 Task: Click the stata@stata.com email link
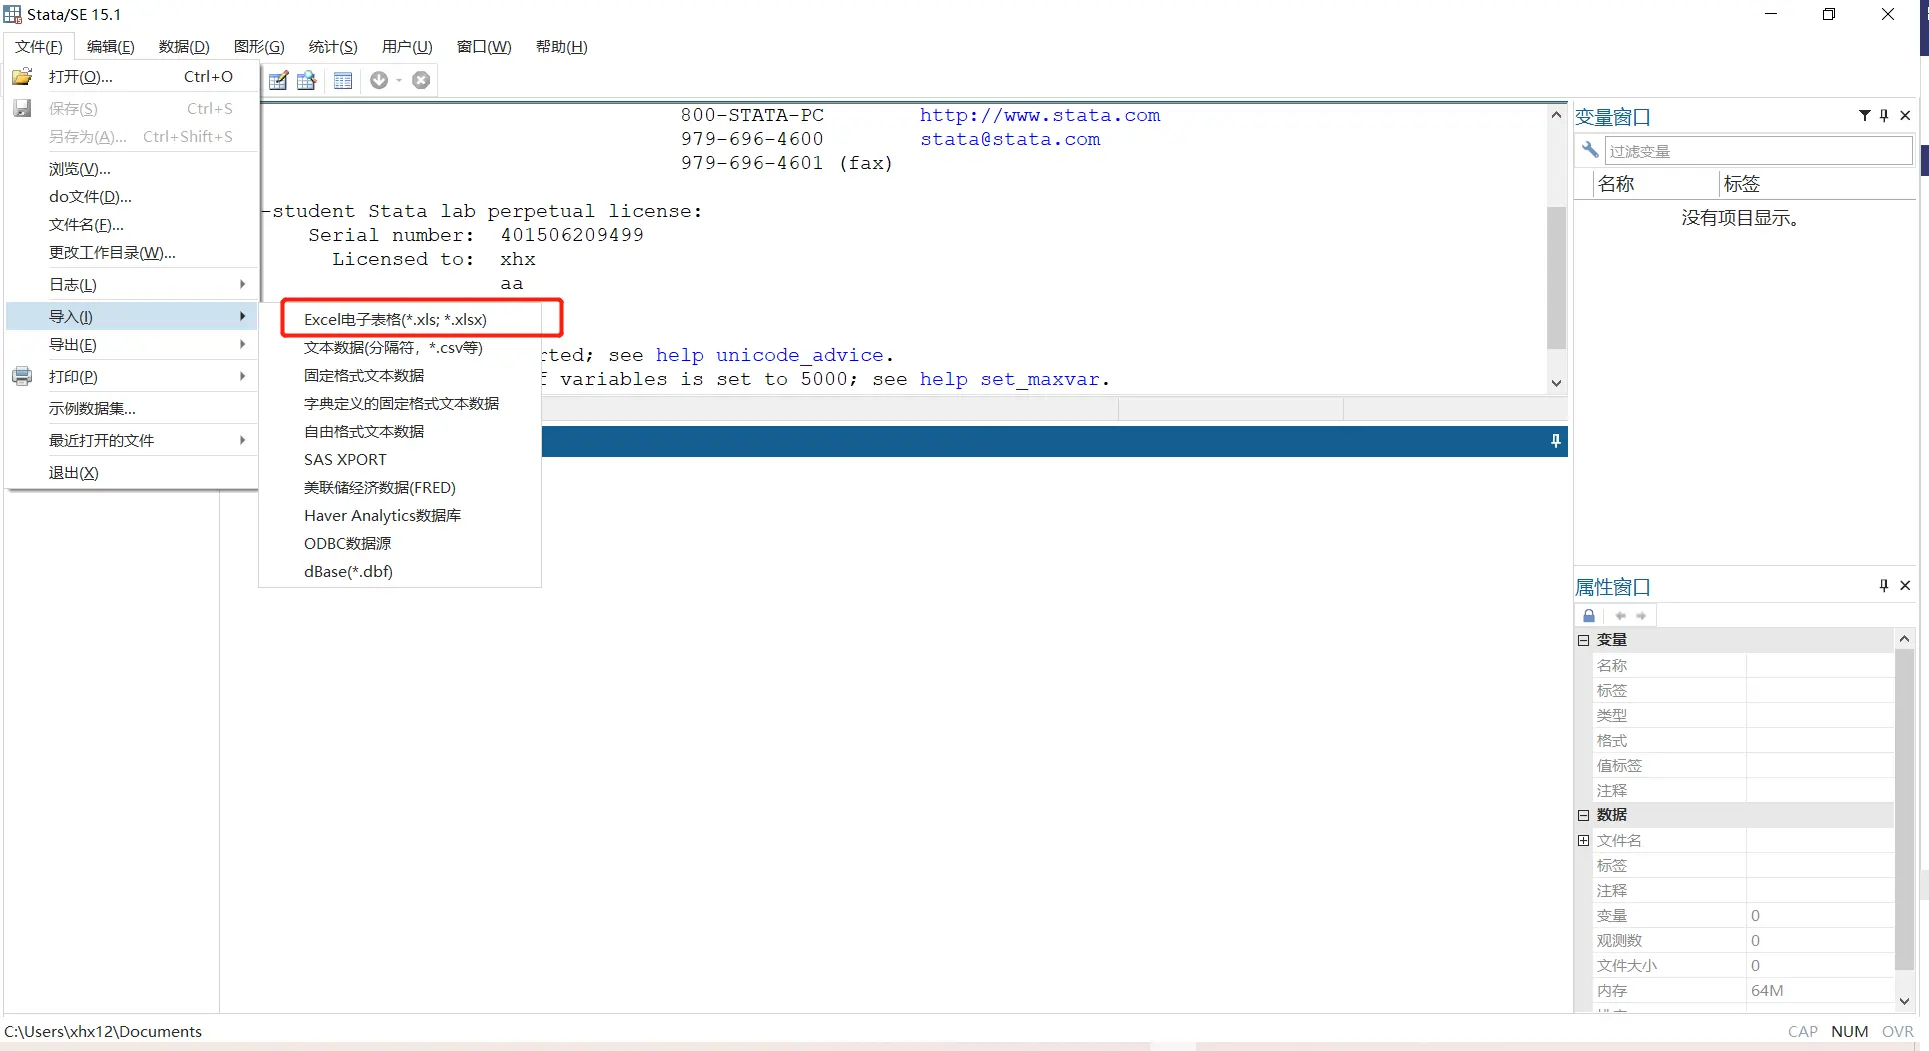1010,139
